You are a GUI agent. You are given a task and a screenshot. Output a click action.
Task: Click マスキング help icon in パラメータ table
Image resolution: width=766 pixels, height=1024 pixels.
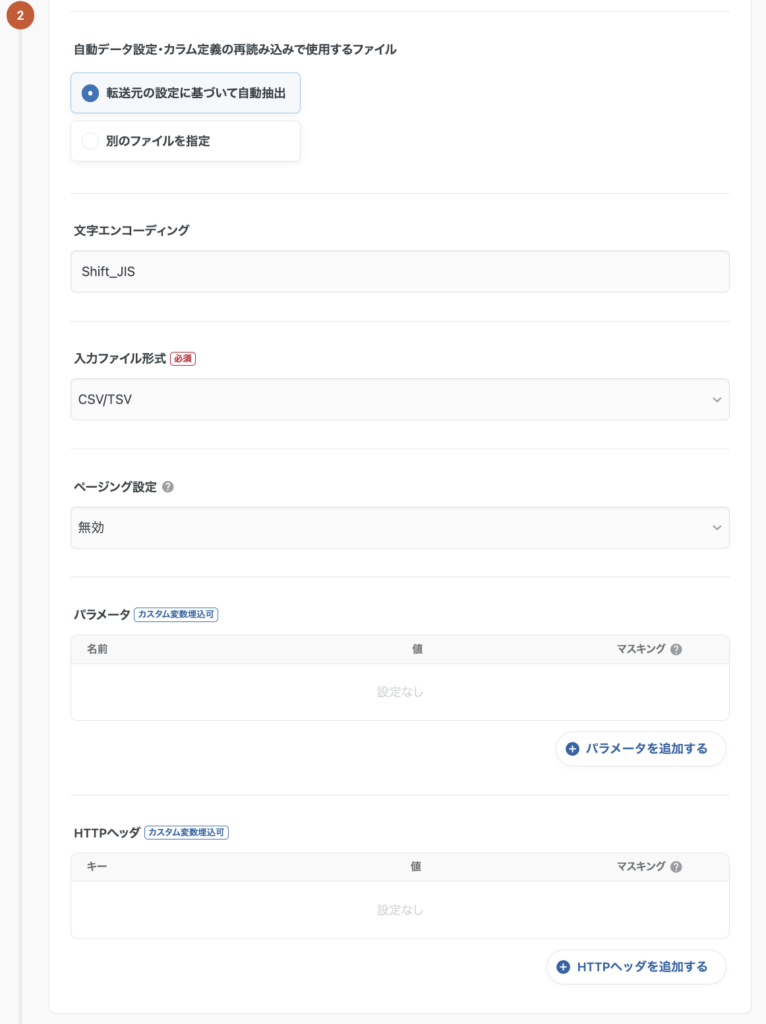pyautogui.click(x=676, y=649)
